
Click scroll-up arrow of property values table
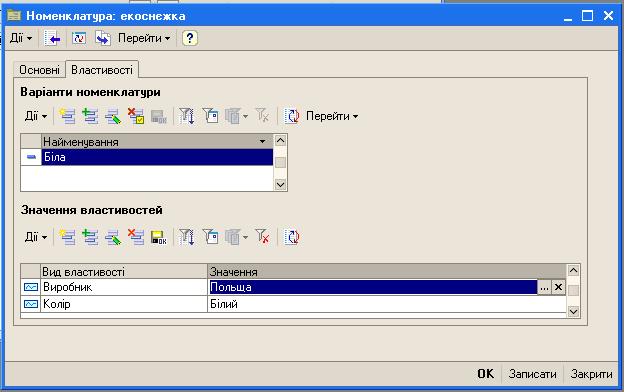[x=573, y=271]
